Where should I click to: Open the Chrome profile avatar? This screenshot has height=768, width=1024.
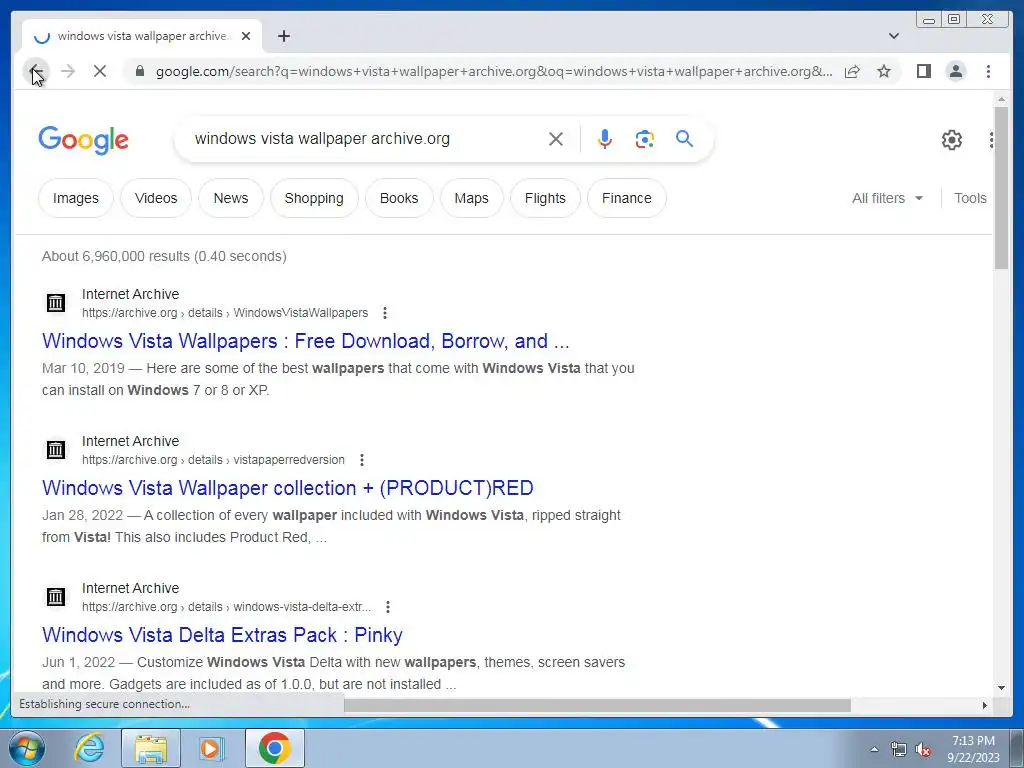(x=955, y=71)
